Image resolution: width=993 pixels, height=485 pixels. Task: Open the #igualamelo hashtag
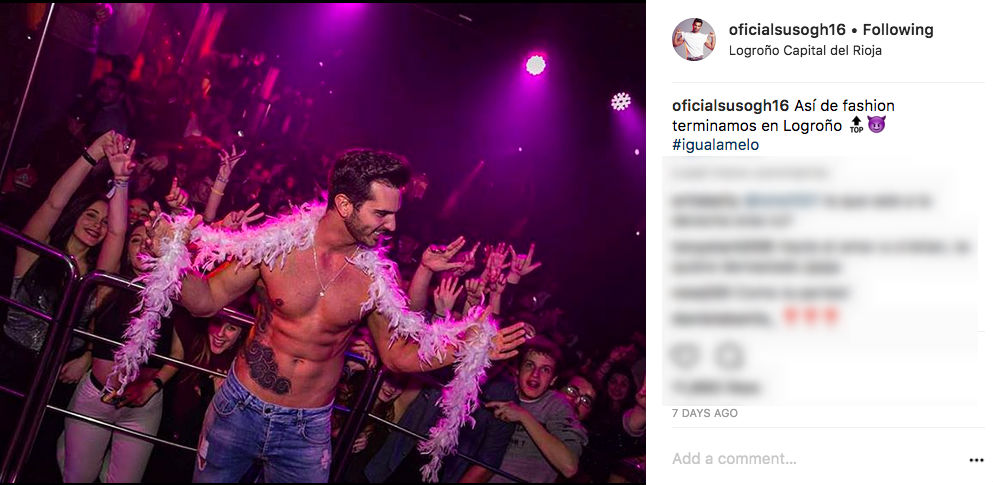point(715,145)
